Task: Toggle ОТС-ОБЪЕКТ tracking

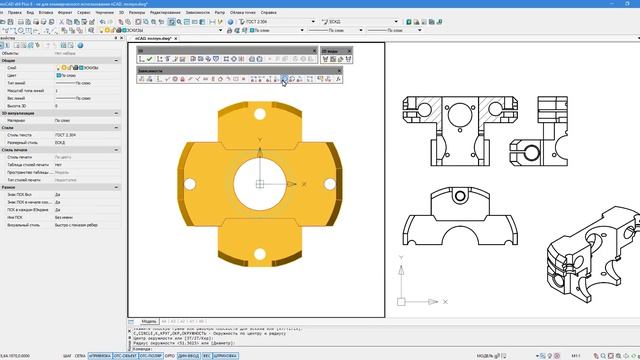Action: [x=125, y=356]
